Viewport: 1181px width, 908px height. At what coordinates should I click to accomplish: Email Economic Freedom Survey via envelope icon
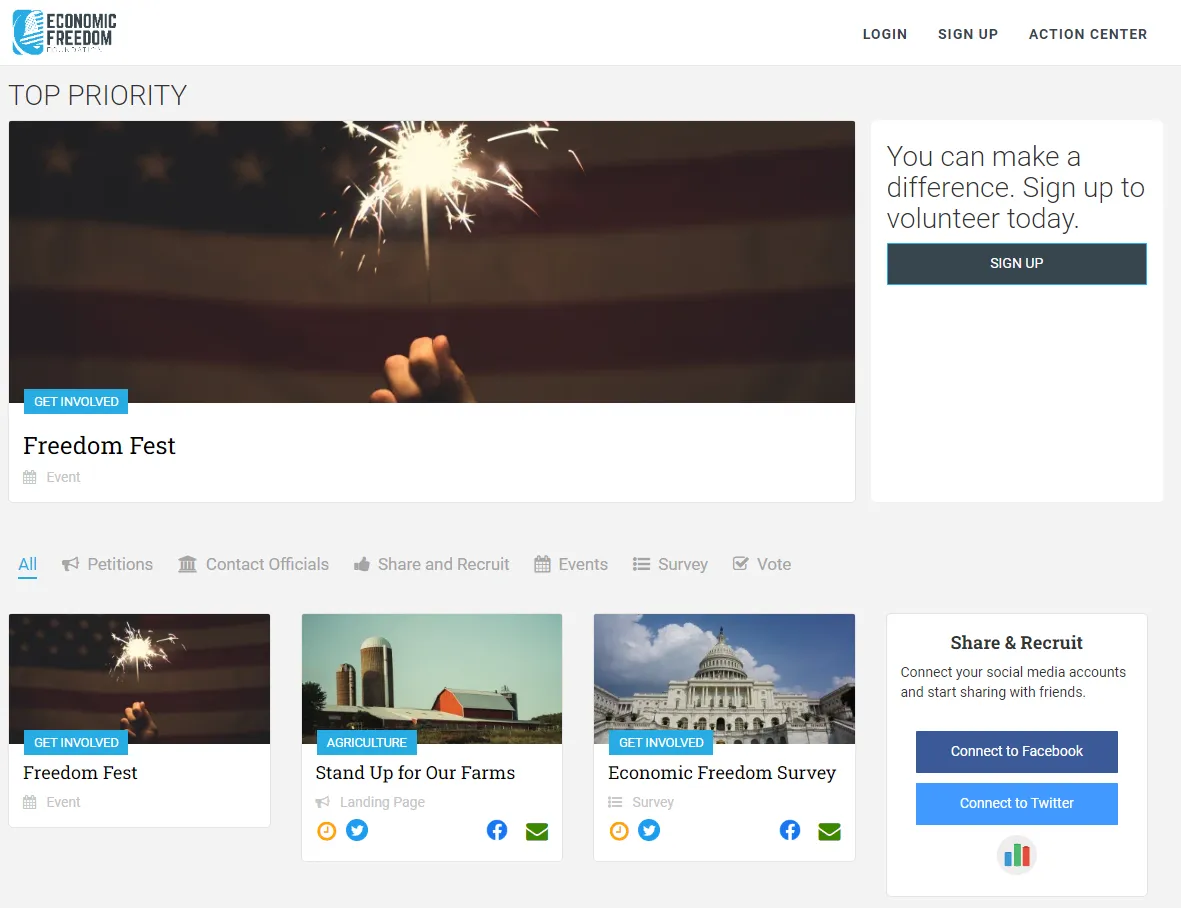pyautogui.click(x=829, y=832)
